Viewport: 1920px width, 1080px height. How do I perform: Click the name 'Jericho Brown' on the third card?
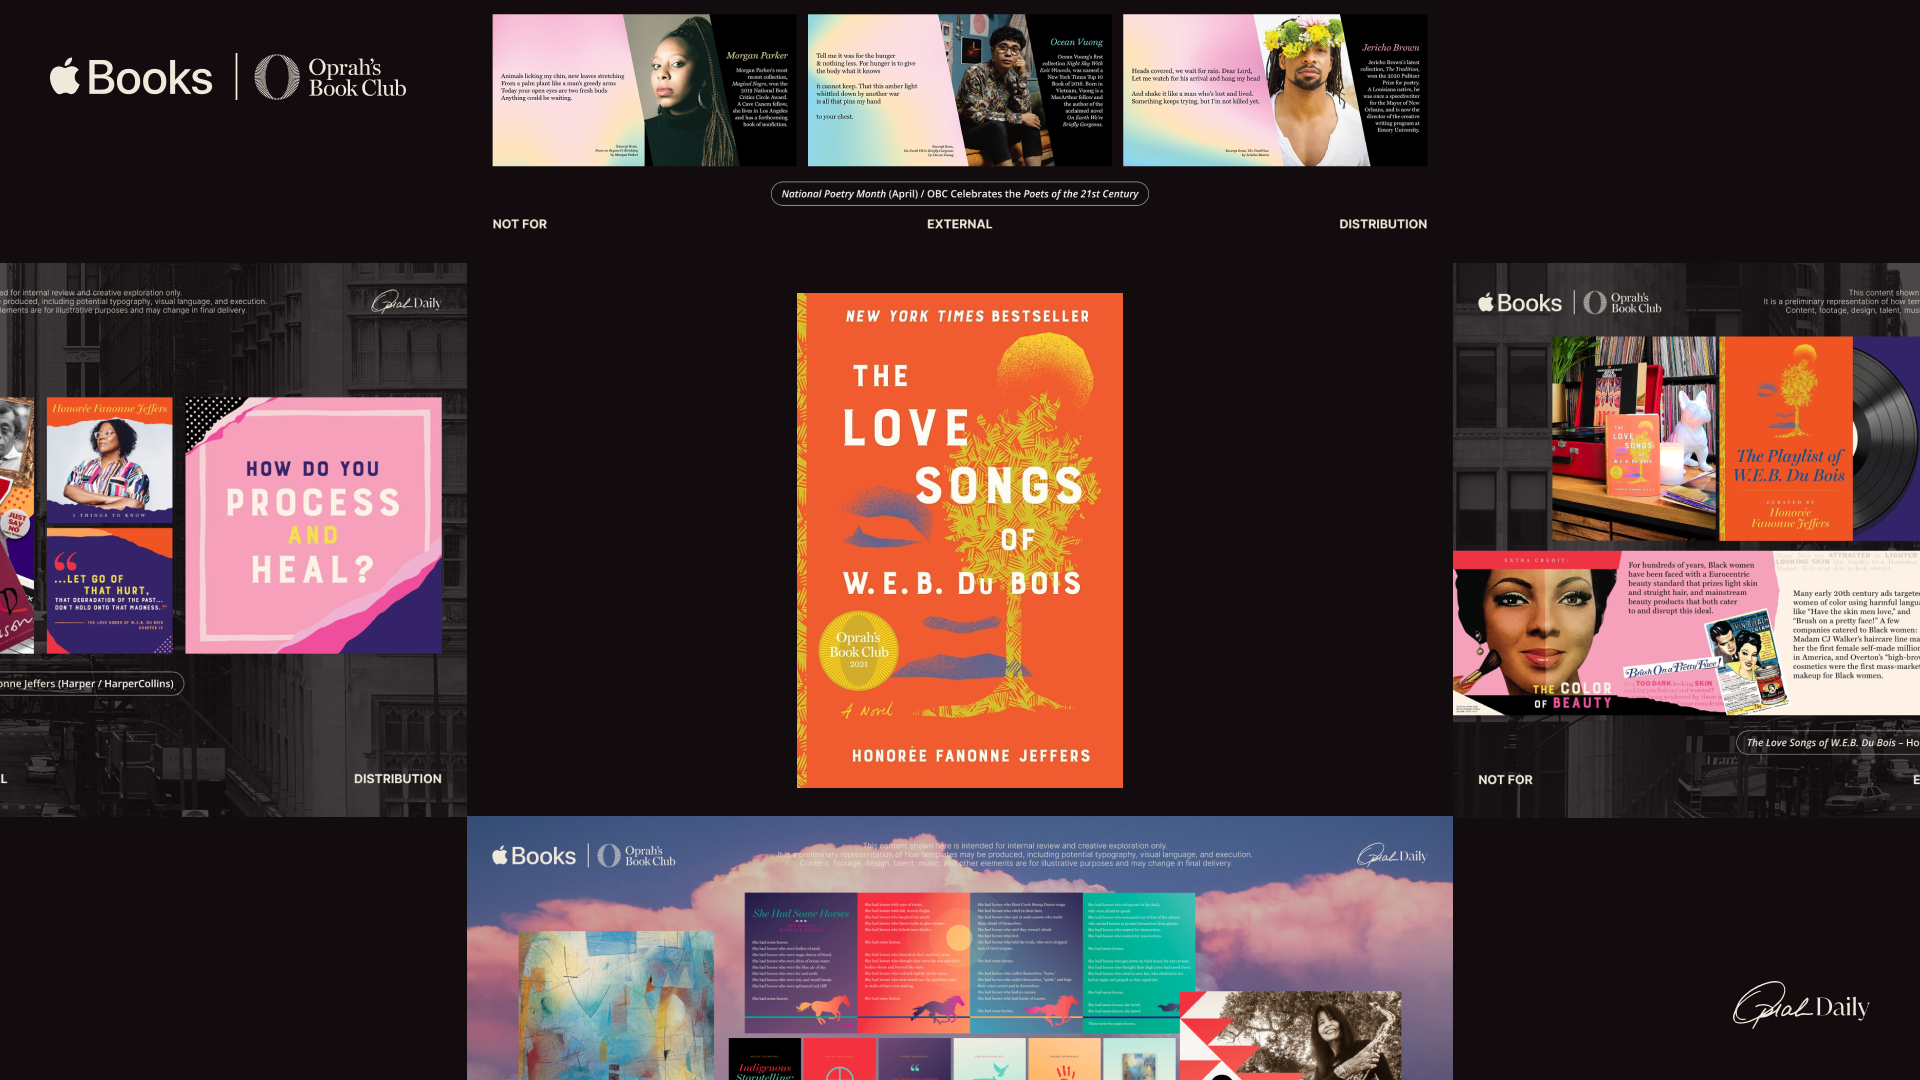point(1391,48)
